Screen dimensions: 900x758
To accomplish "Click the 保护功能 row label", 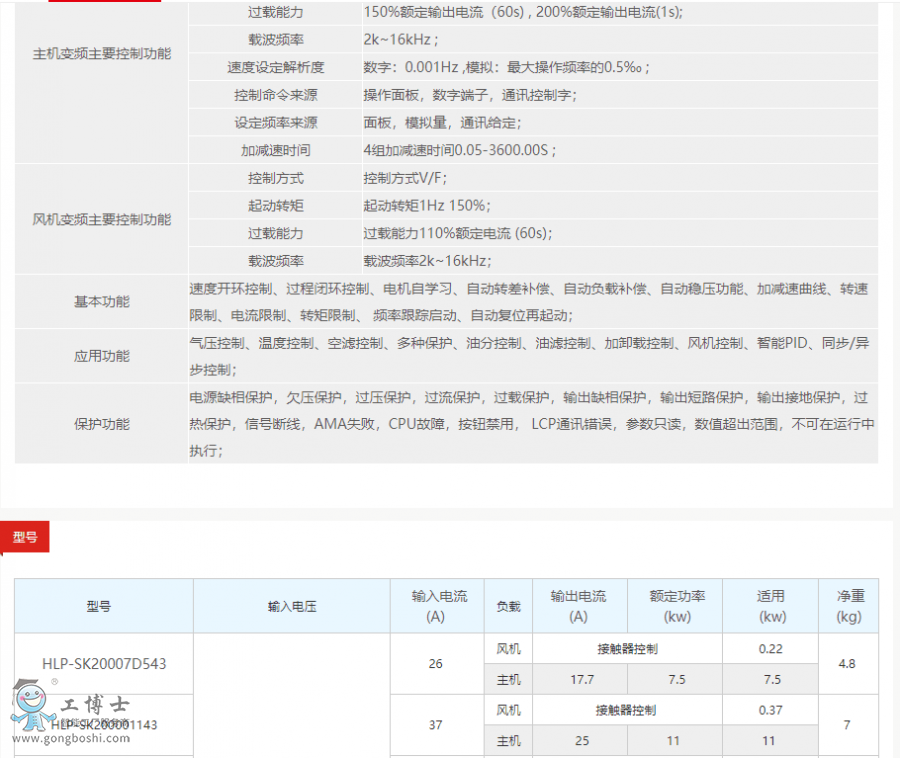I will (102, 424).
